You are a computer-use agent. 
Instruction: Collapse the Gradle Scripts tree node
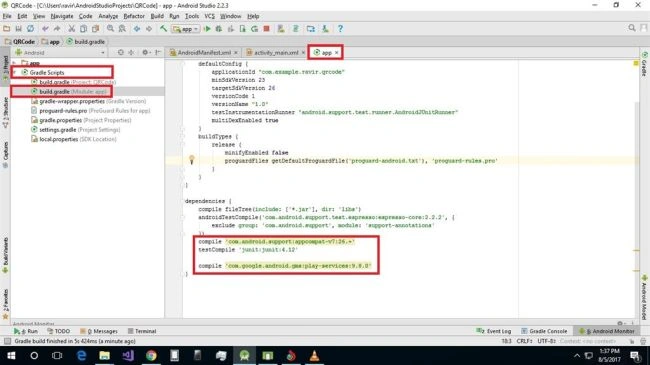(15, 72)
